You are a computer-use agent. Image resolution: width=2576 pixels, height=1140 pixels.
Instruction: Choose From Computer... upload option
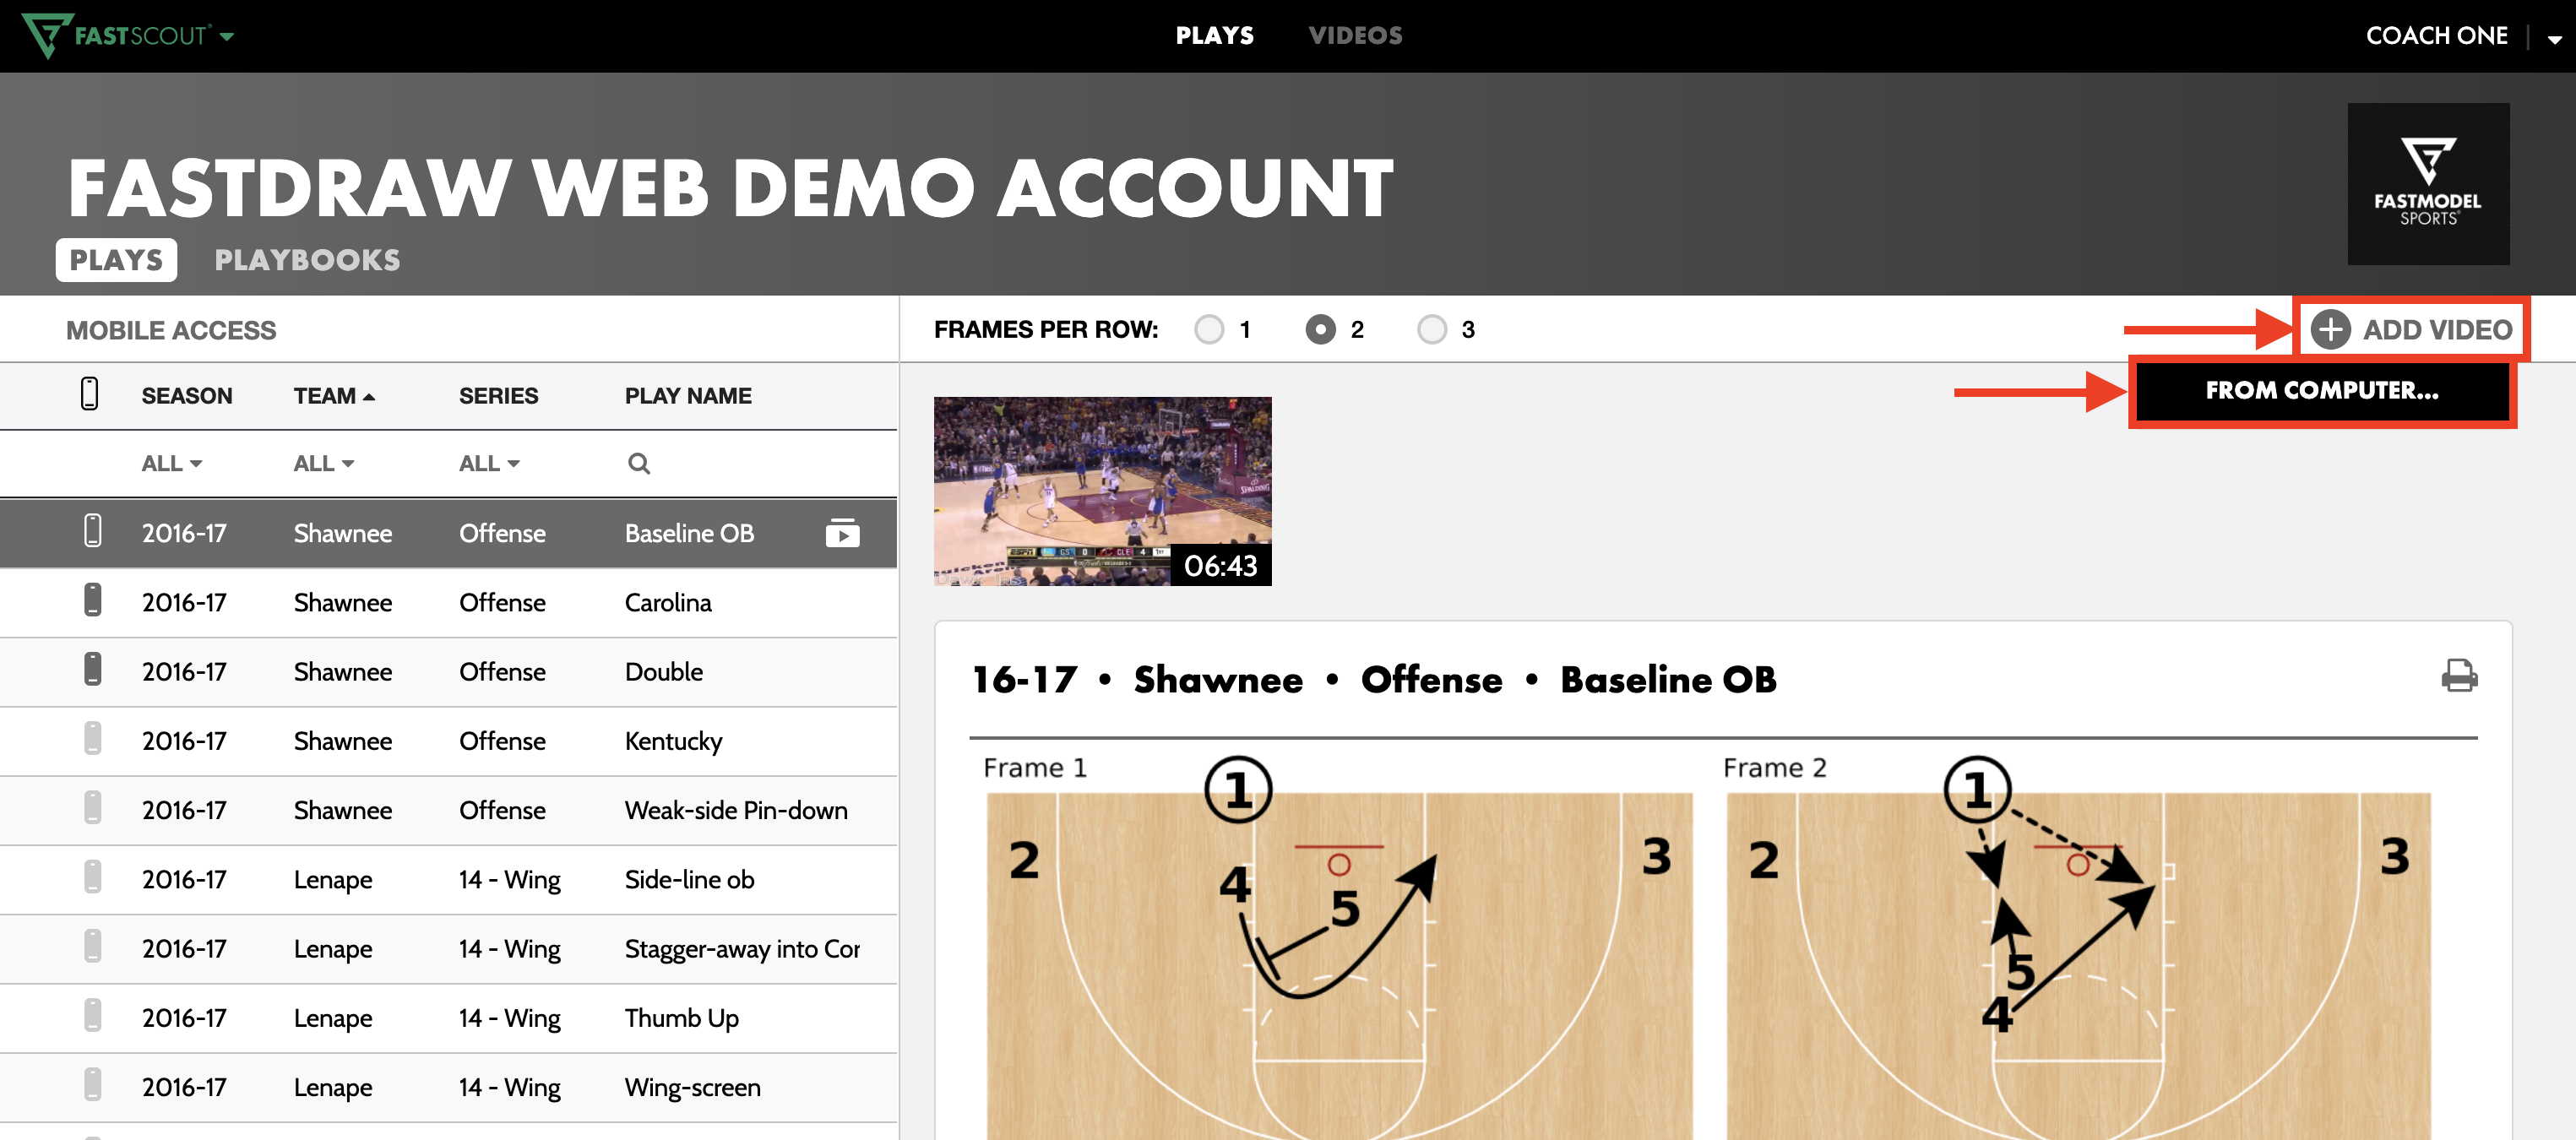[x=2321, y=390]
